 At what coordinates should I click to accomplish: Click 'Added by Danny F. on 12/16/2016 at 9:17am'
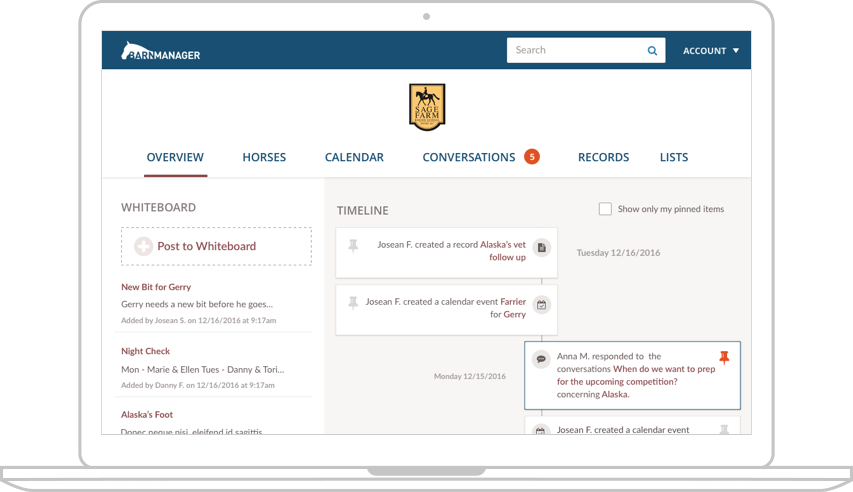click(198, 385)
